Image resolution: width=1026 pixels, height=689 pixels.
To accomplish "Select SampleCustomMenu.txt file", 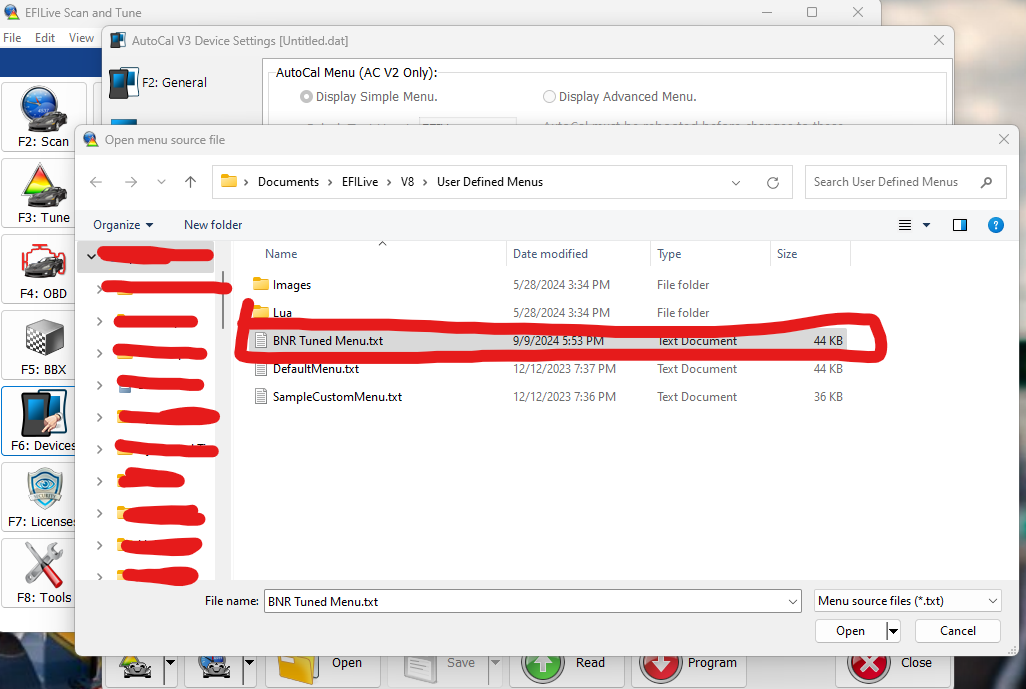I will coord(338,397).
